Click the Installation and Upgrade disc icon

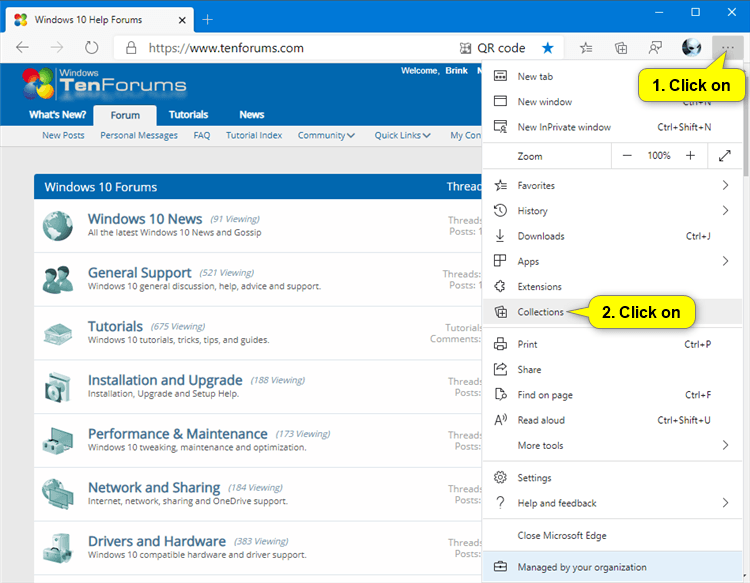pos(57,387)
